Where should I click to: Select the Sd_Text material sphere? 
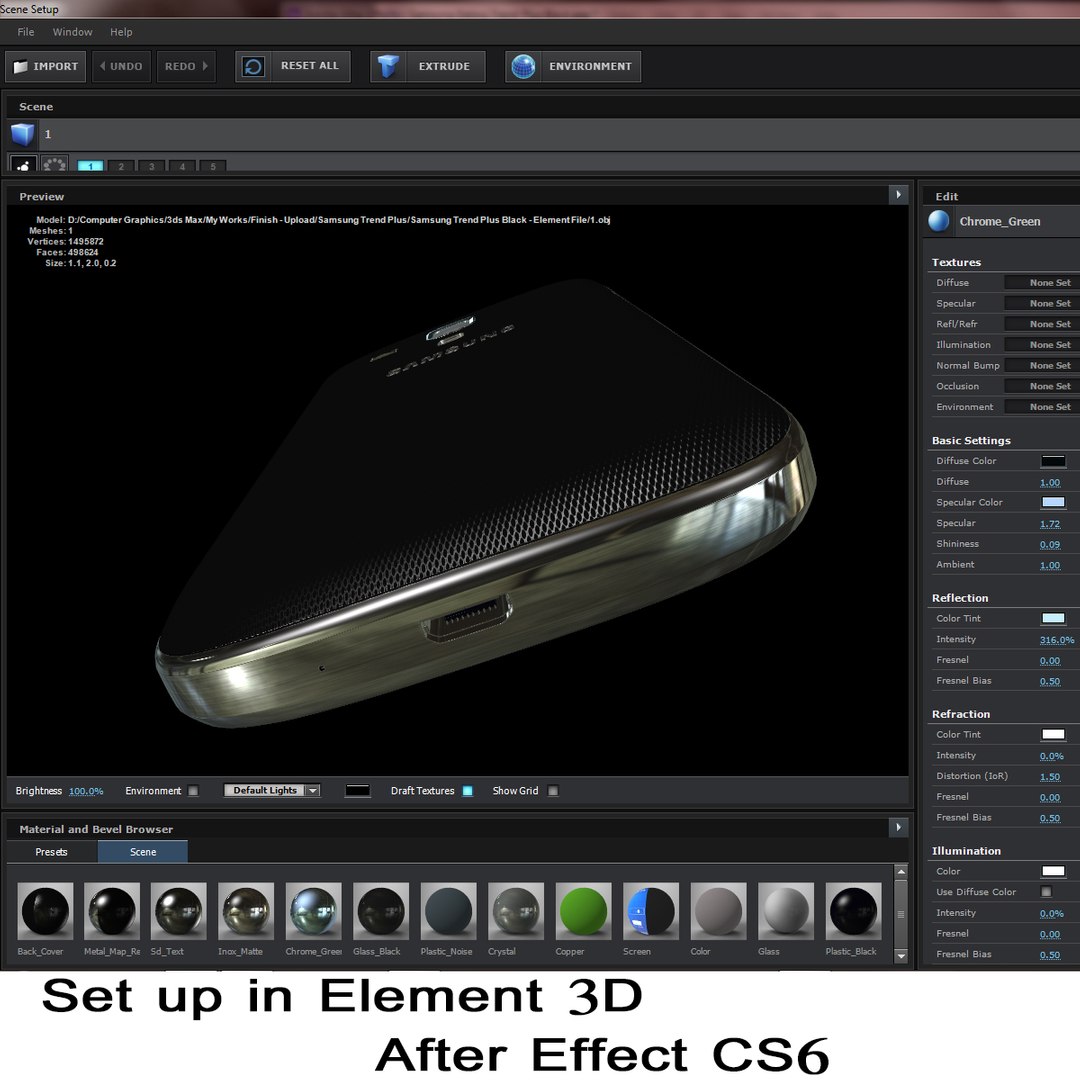[178, 911]
